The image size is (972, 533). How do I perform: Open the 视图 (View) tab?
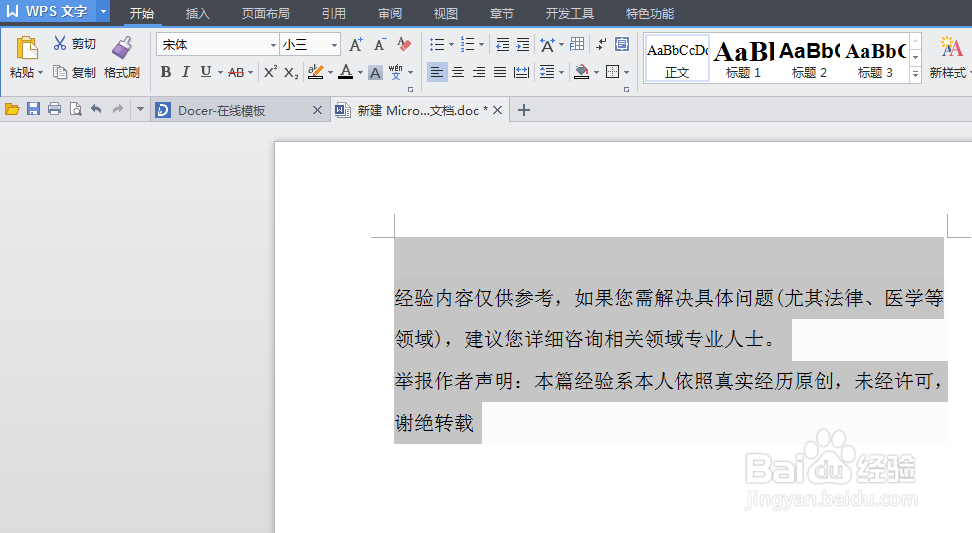446,14
